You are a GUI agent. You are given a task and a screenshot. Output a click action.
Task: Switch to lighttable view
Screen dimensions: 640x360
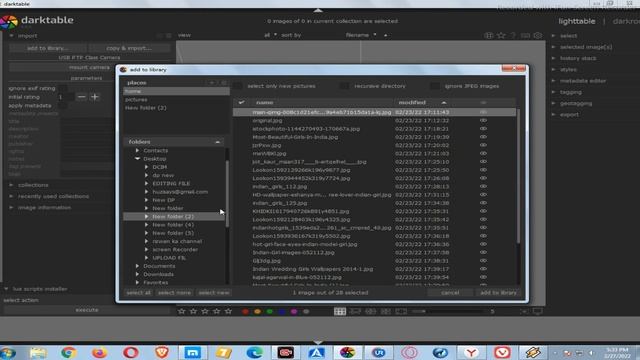577,21
